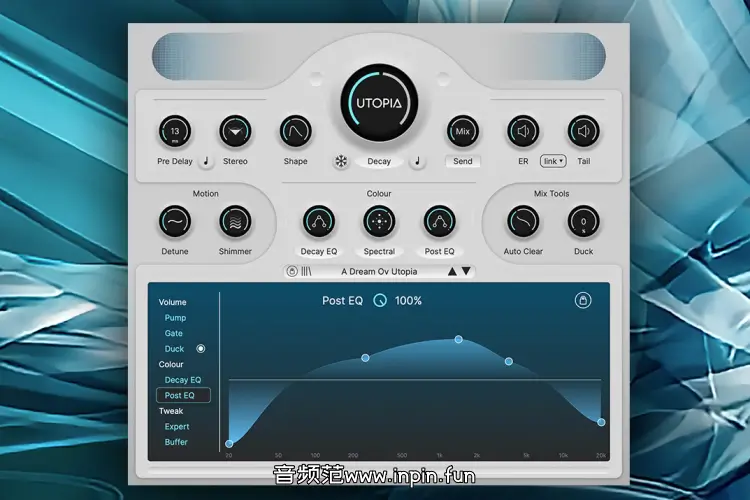This screenshot has width=750, height=500.
Task: Click the Decay label under main dial
Action: [379, 161]
